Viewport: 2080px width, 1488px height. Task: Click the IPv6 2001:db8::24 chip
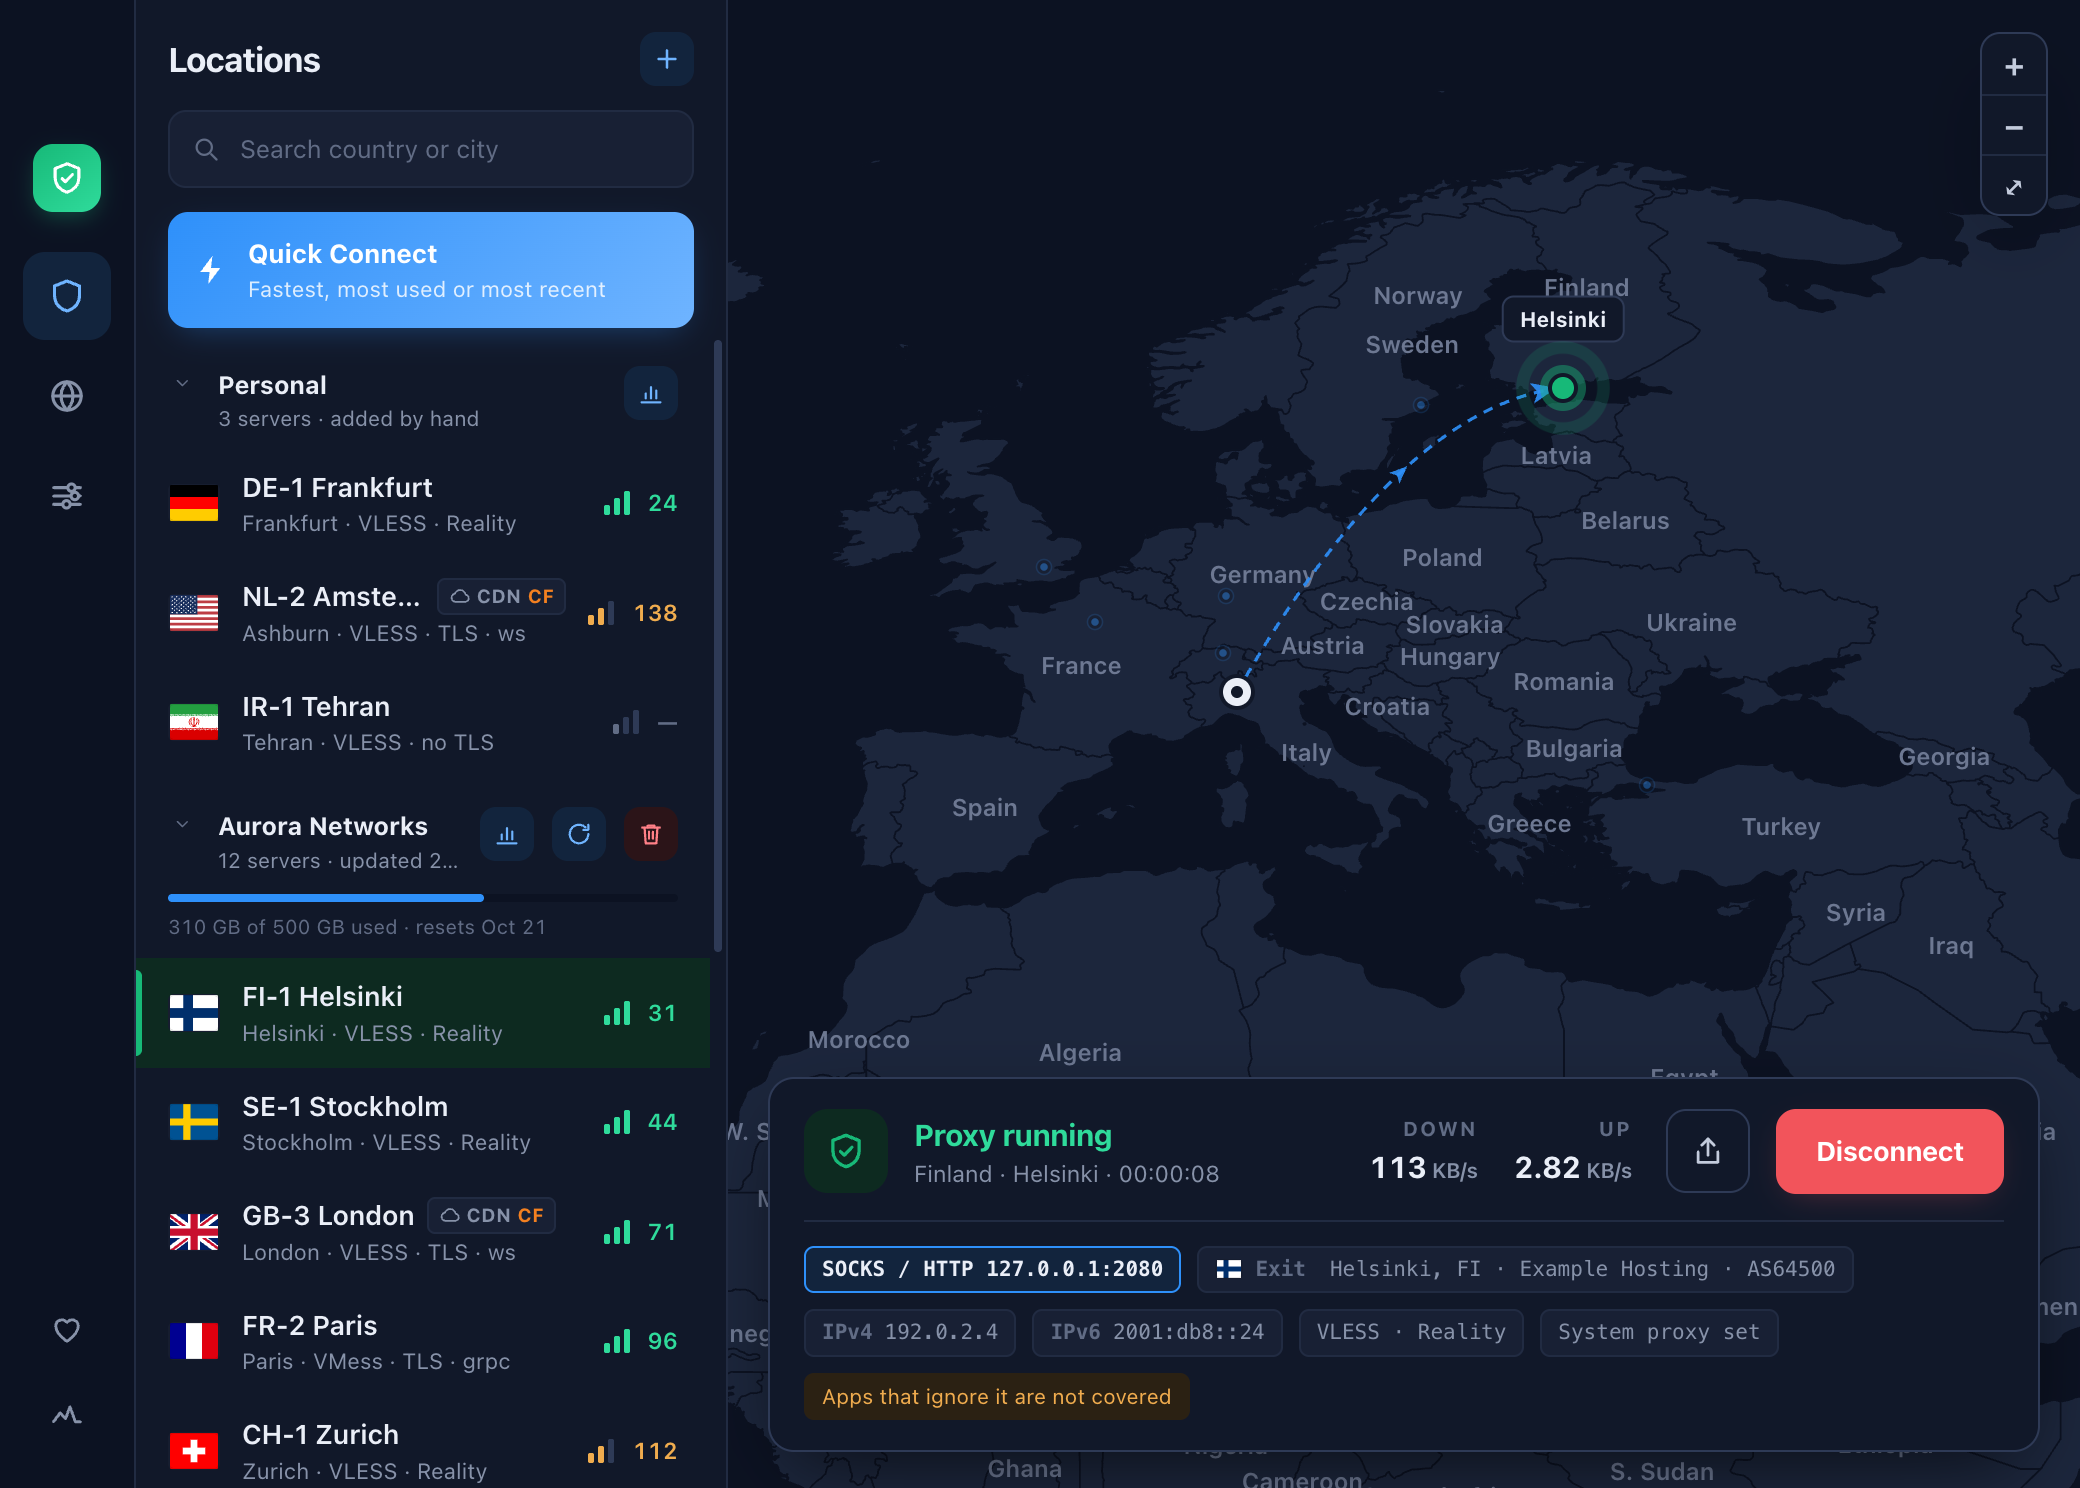tap(1157, 1332)
